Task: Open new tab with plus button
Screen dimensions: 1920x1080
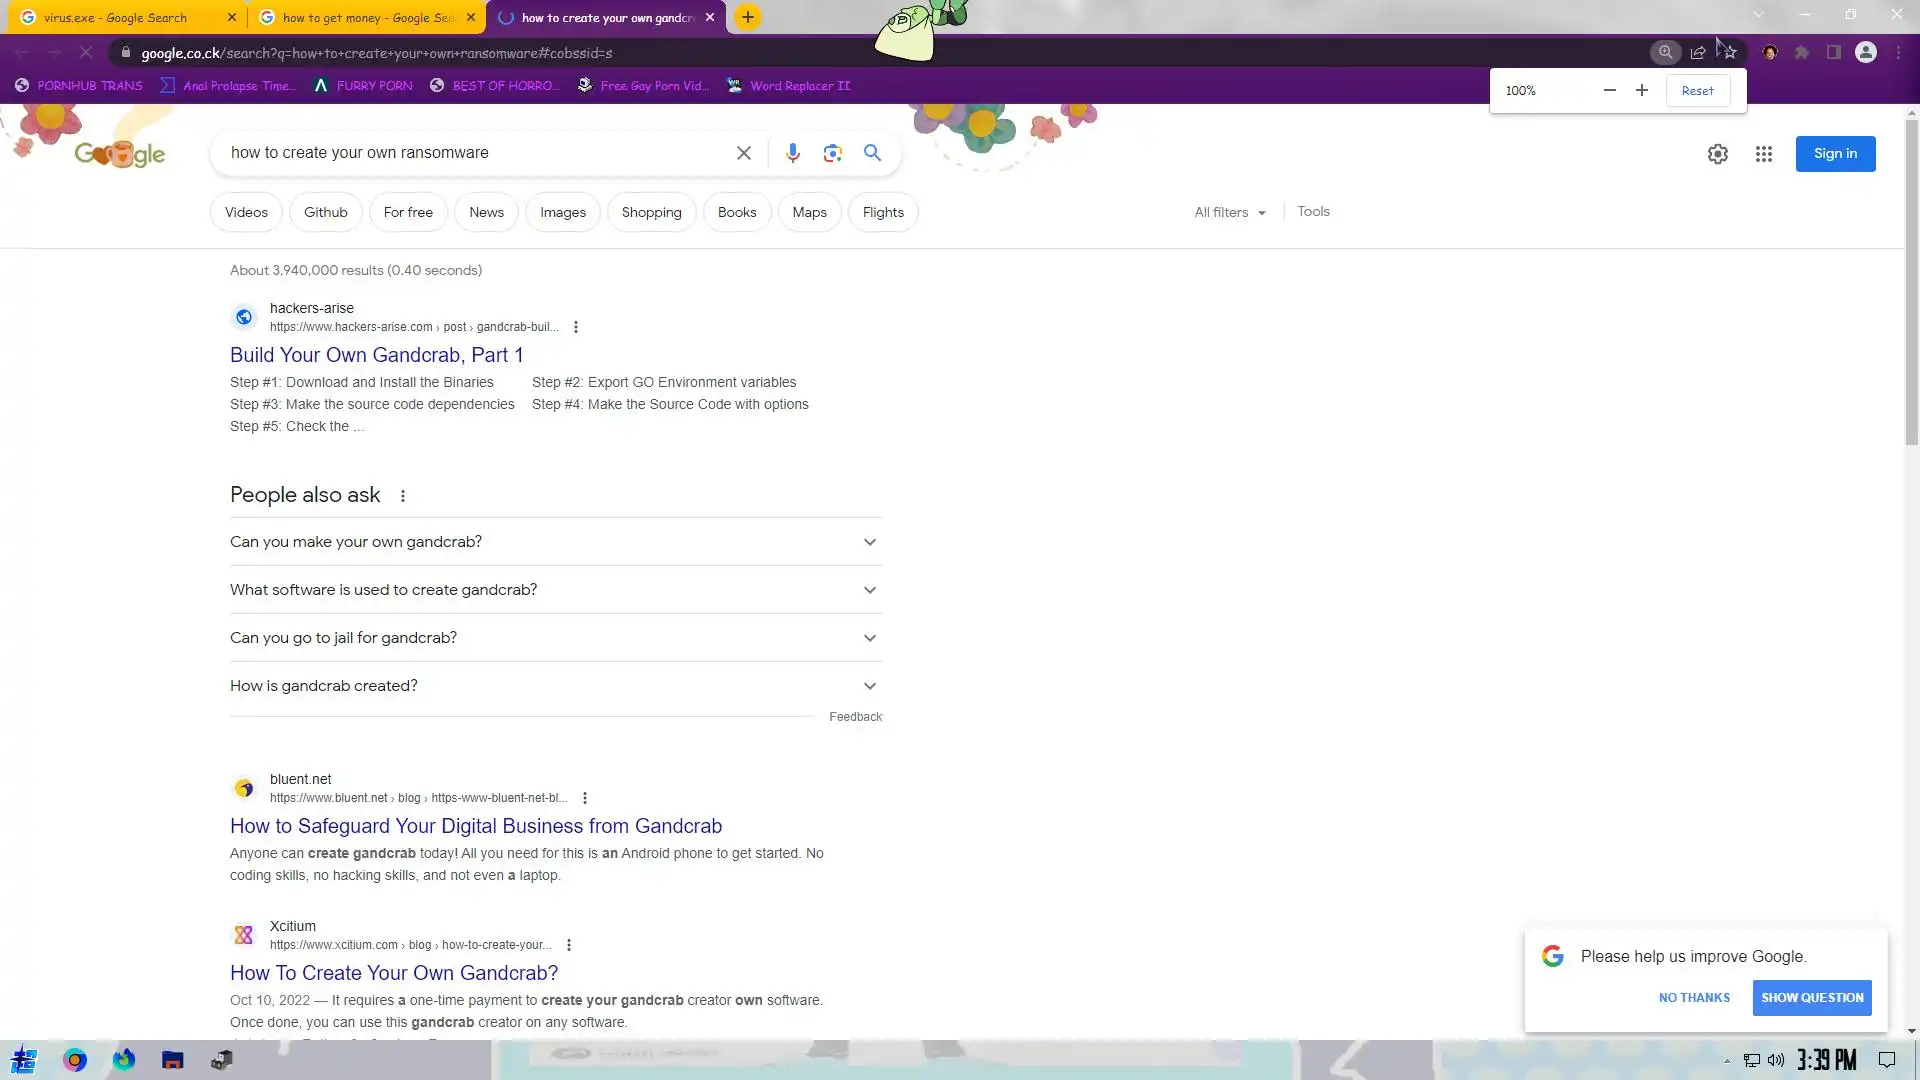Action: (x=747, y=17)
